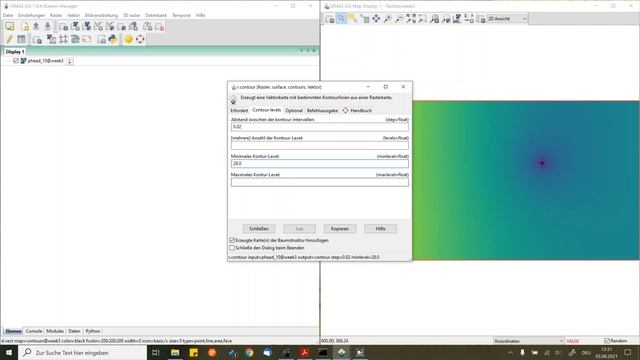Open the Python shell icon
640x360 pixels.
pos(113,39)
